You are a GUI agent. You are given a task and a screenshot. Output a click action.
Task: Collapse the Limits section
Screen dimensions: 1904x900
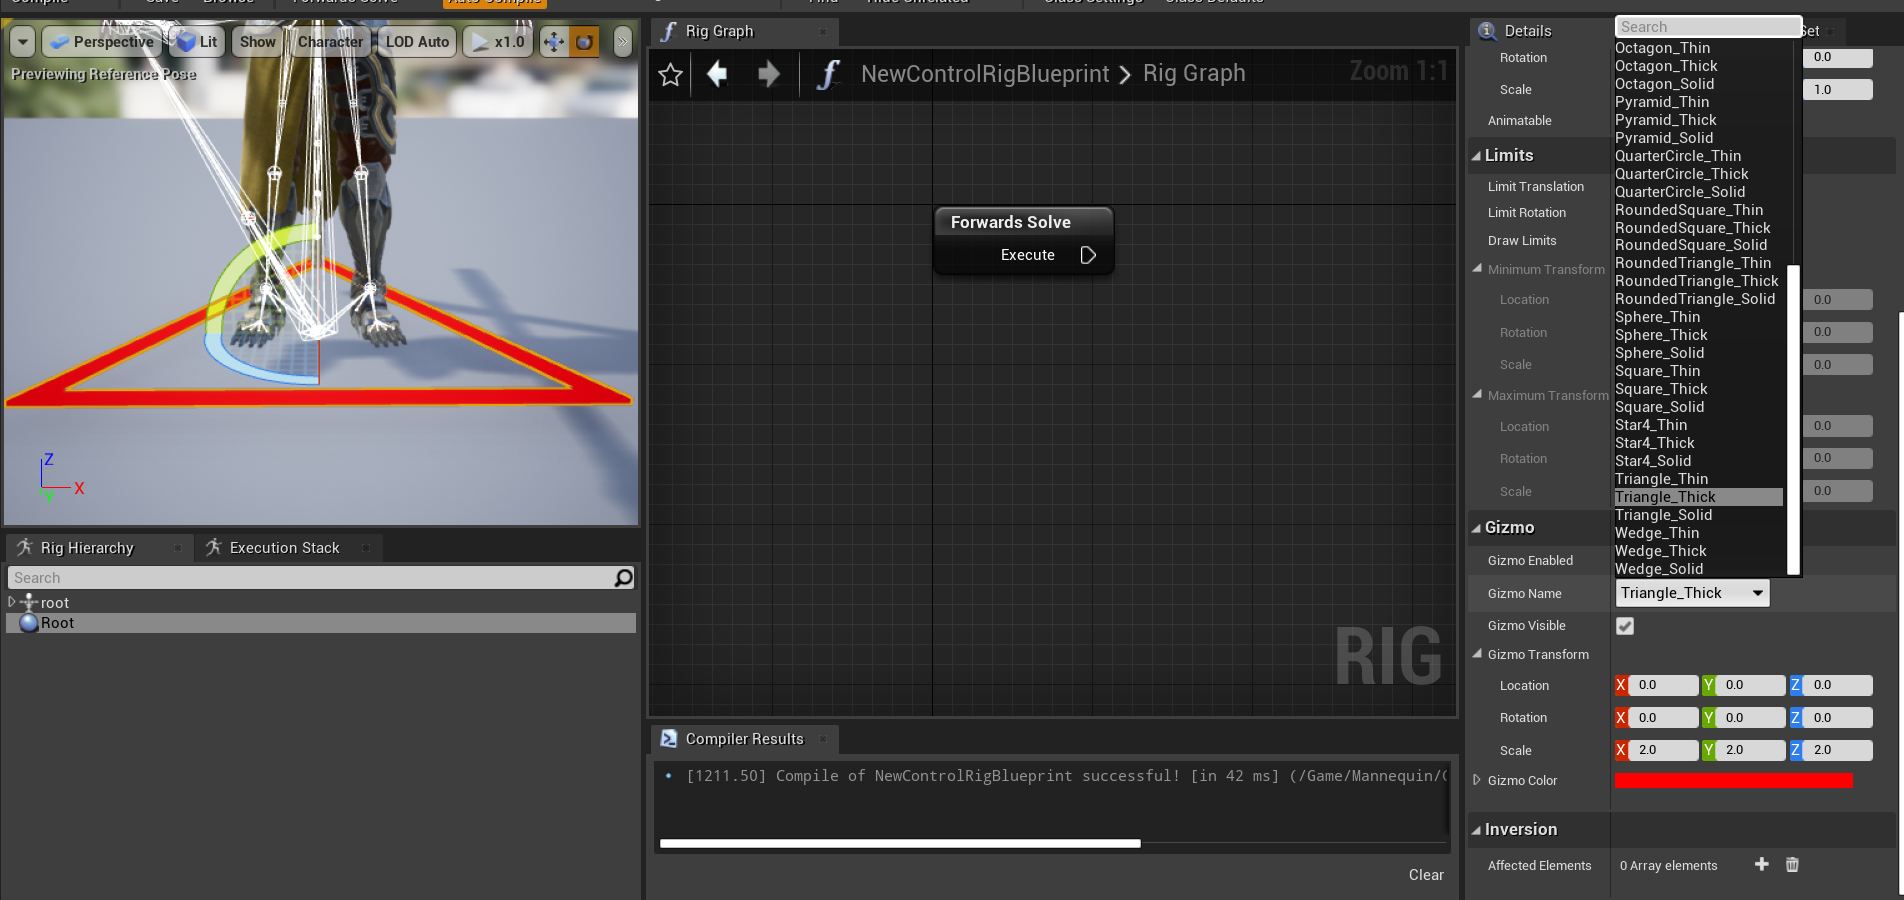pyautogui.click(x=1479, y=155)
